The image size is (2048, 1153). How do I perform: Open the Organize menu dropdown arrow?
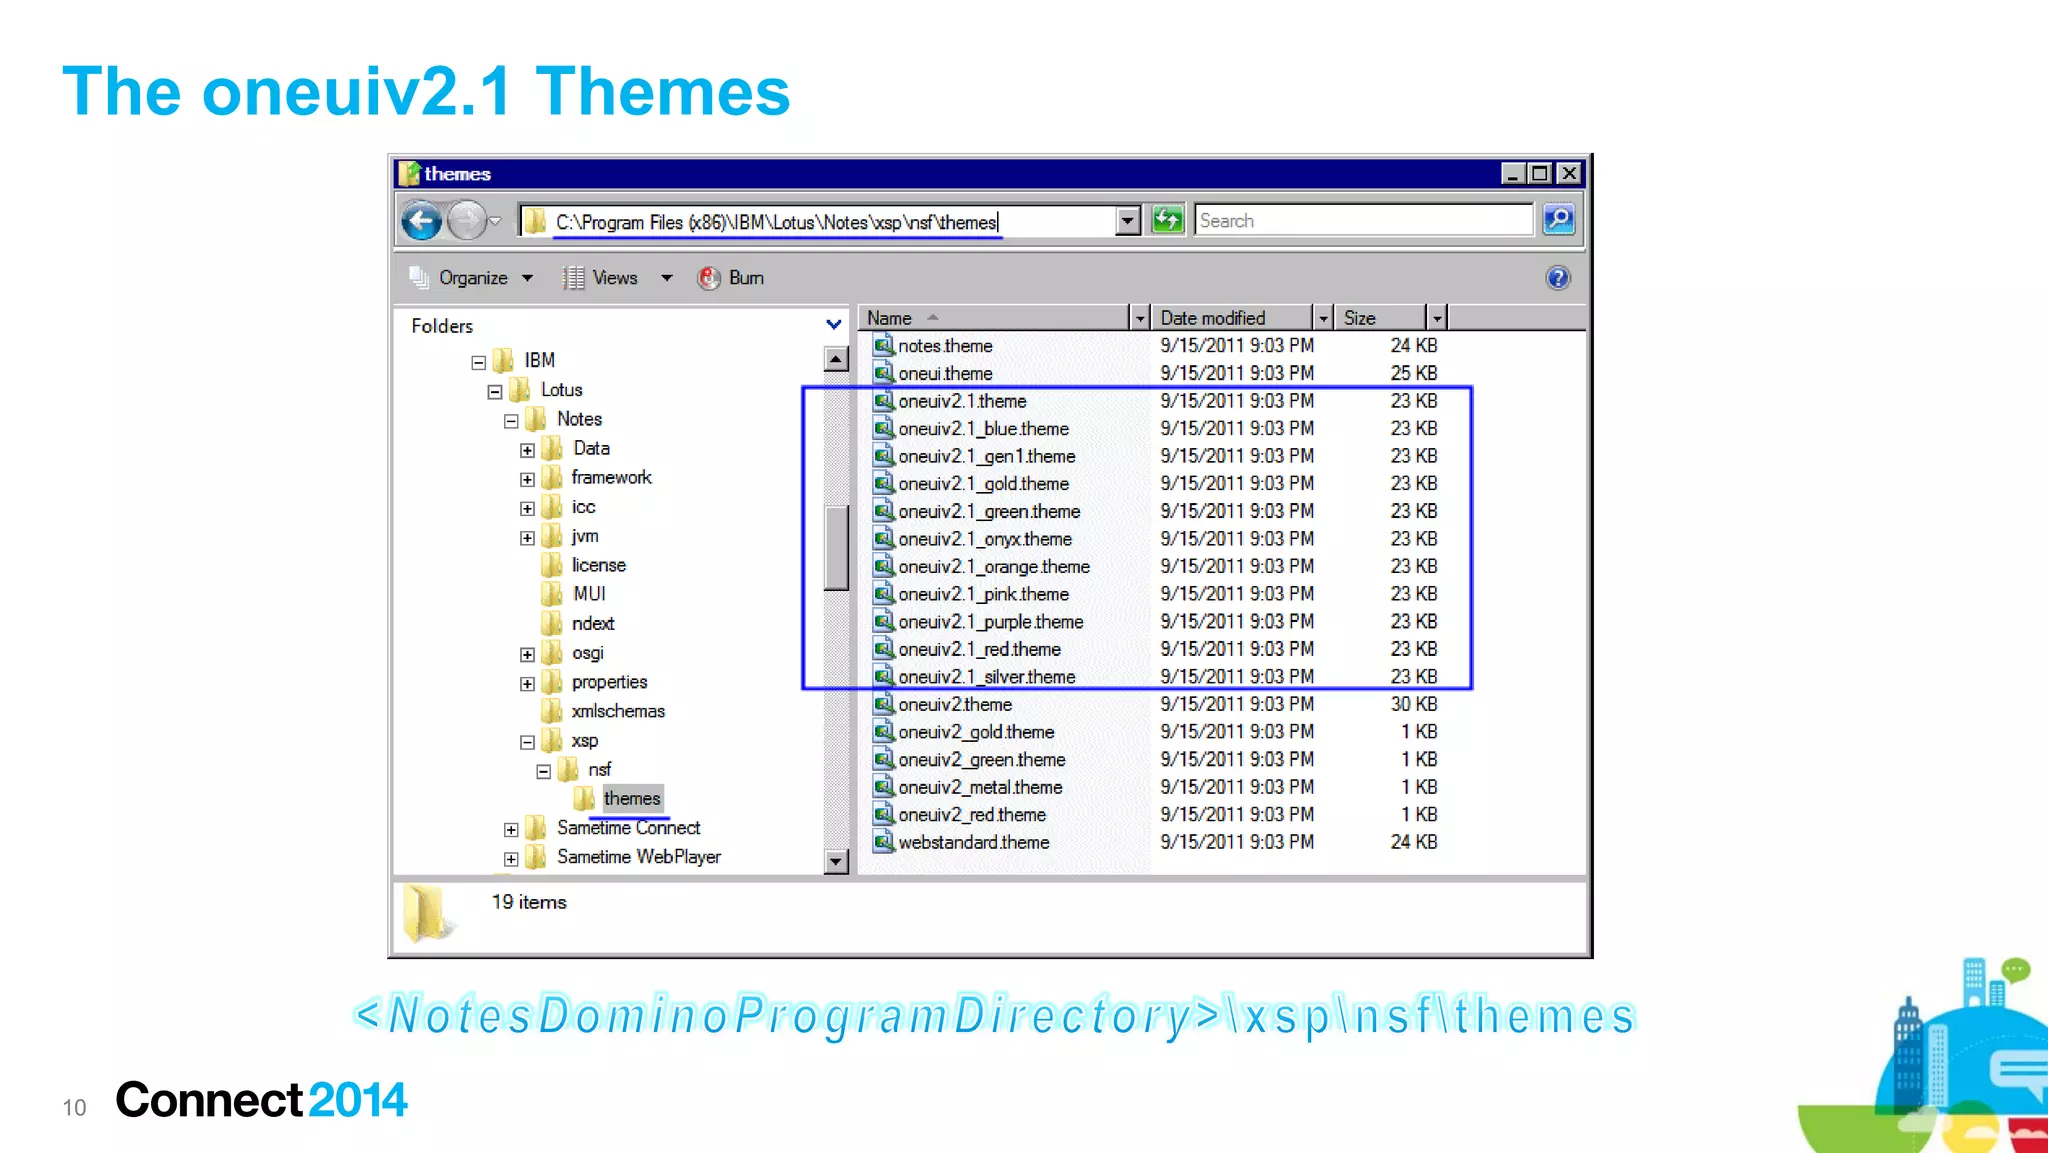(527, 278)
